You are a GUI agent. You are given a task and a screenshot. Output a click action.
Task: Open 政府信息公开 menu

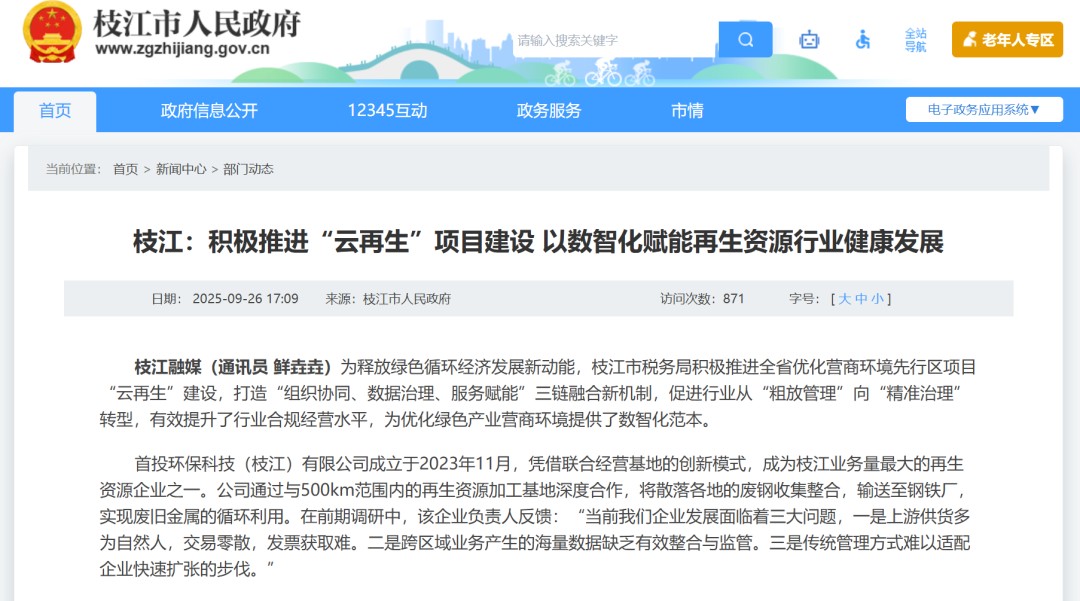click(x=209, y=111)
